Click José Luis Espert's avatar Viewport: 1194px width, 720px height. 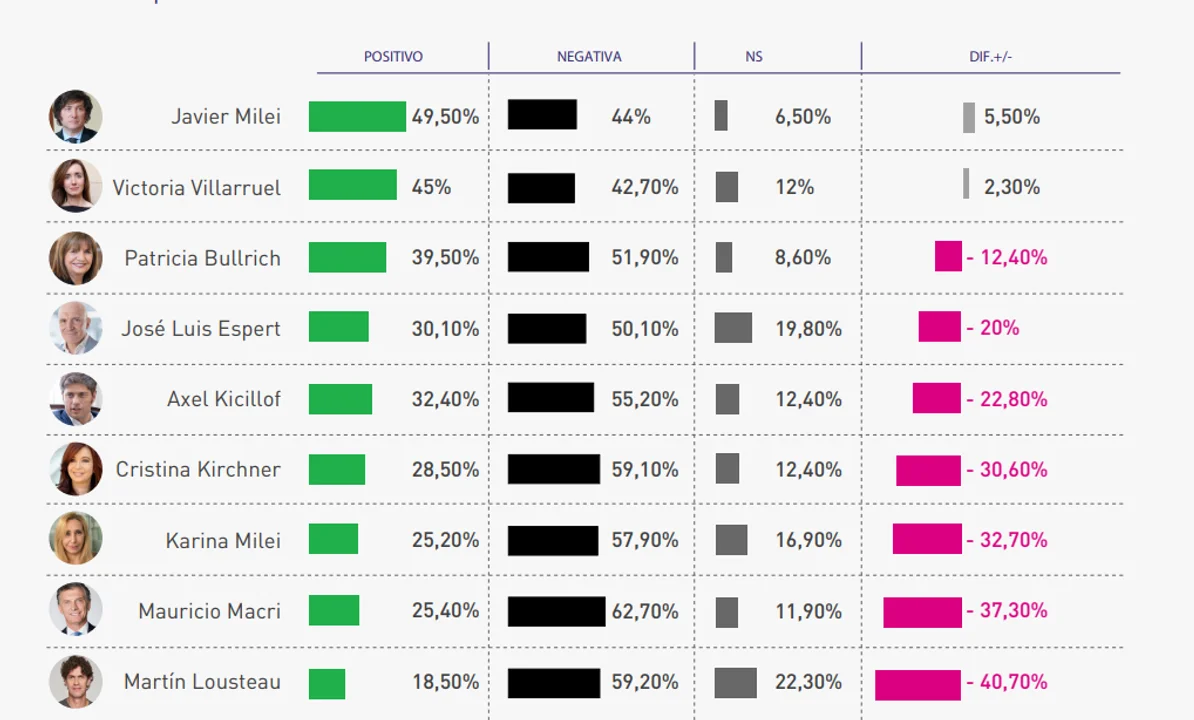[x=76, y=328]
